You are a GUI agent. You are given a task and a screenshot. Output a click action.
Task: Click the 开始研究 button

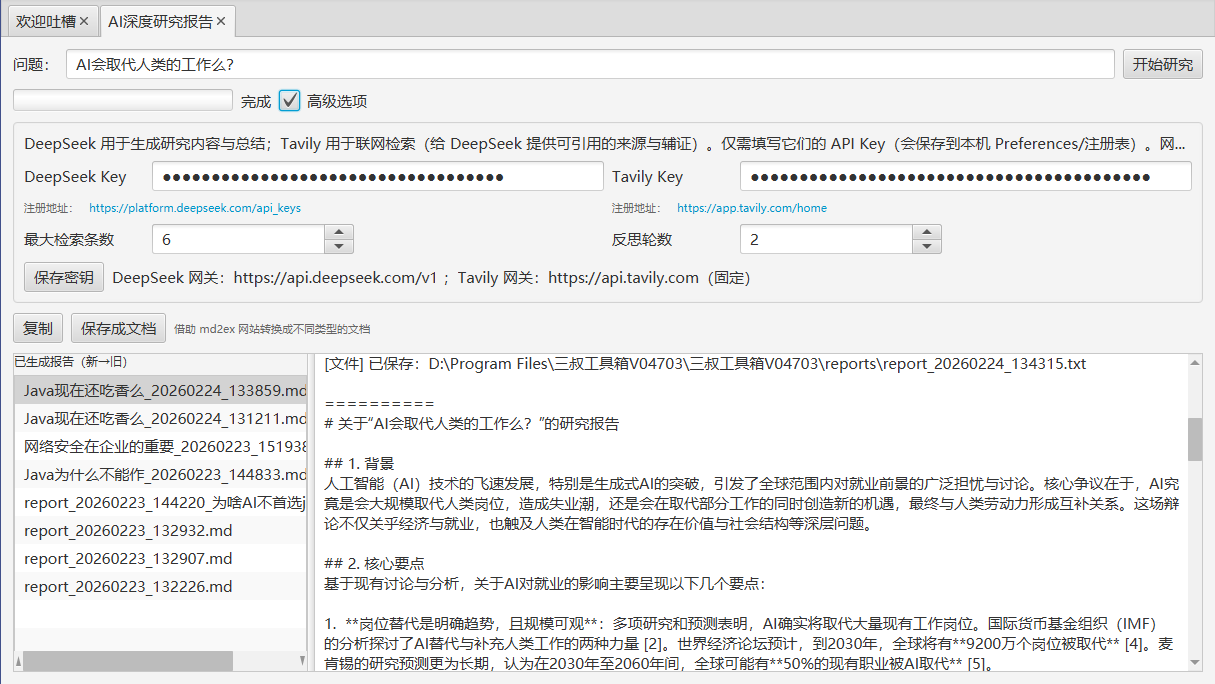(x=1162, y=65)
